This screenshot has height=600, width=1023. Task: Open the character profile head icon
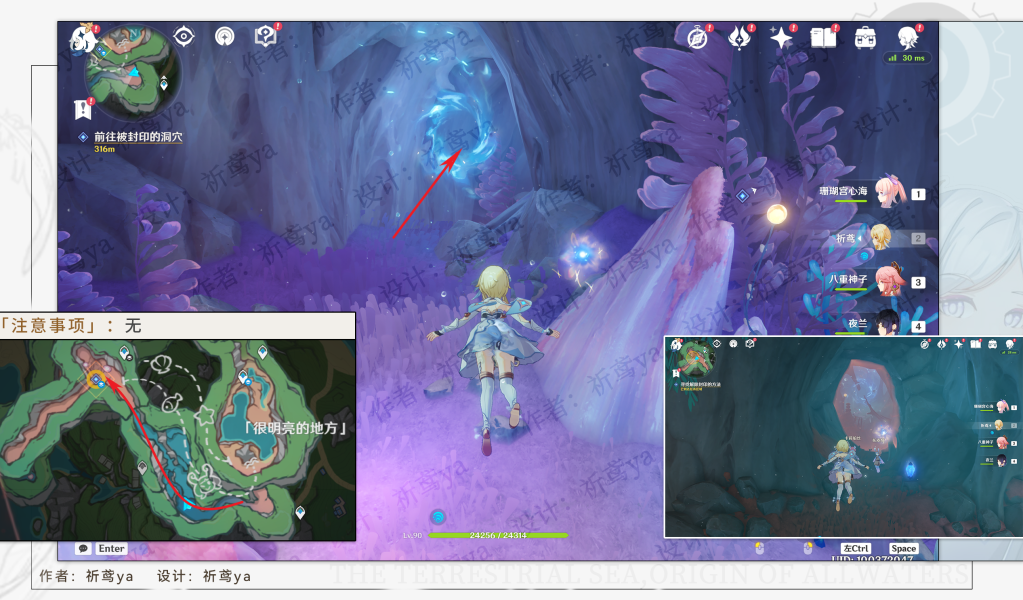[x=908, y=38]
